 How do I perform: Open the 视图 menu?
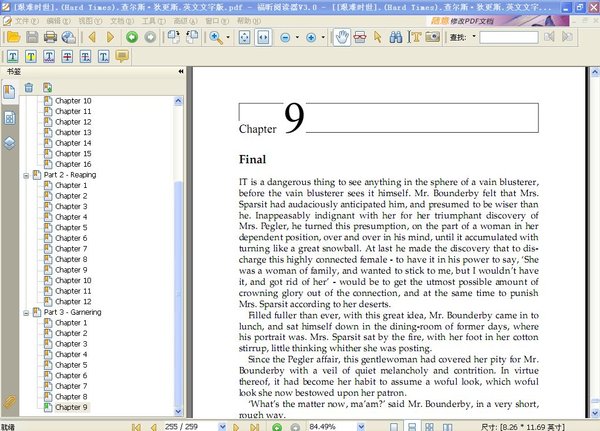90,21
